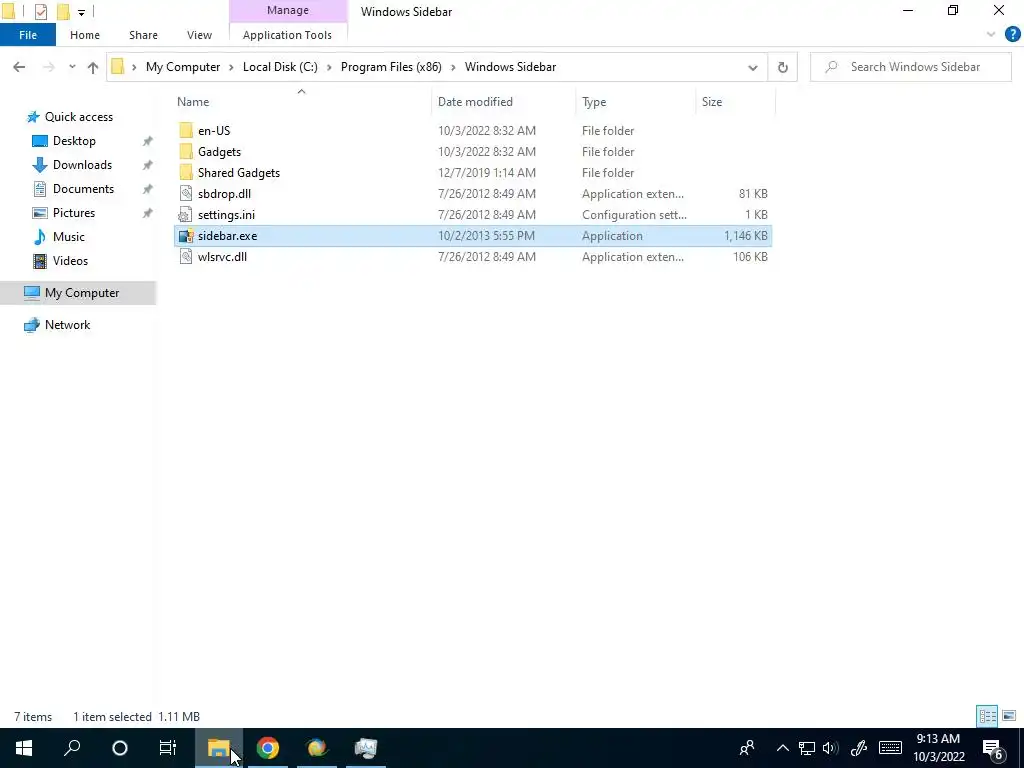This screenshot has height=768, width=1024.
Task: Open the Windows Start menu
Action: 24,748
